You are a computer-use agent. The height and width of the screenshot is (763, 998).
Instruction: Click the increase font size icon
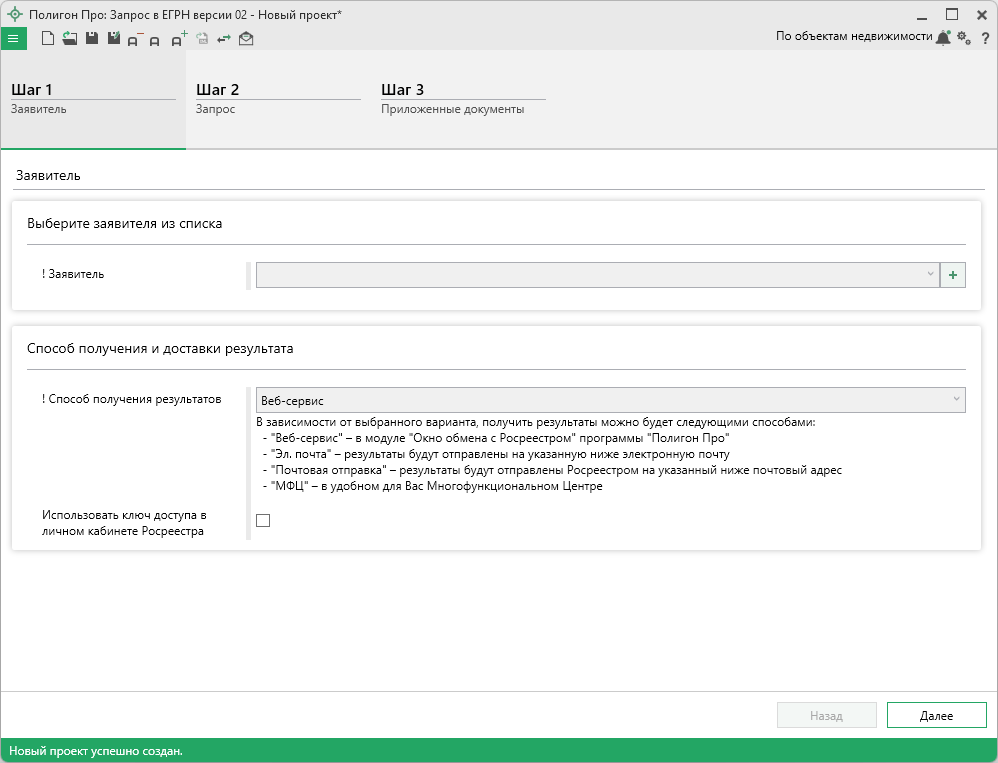(179, 39)
